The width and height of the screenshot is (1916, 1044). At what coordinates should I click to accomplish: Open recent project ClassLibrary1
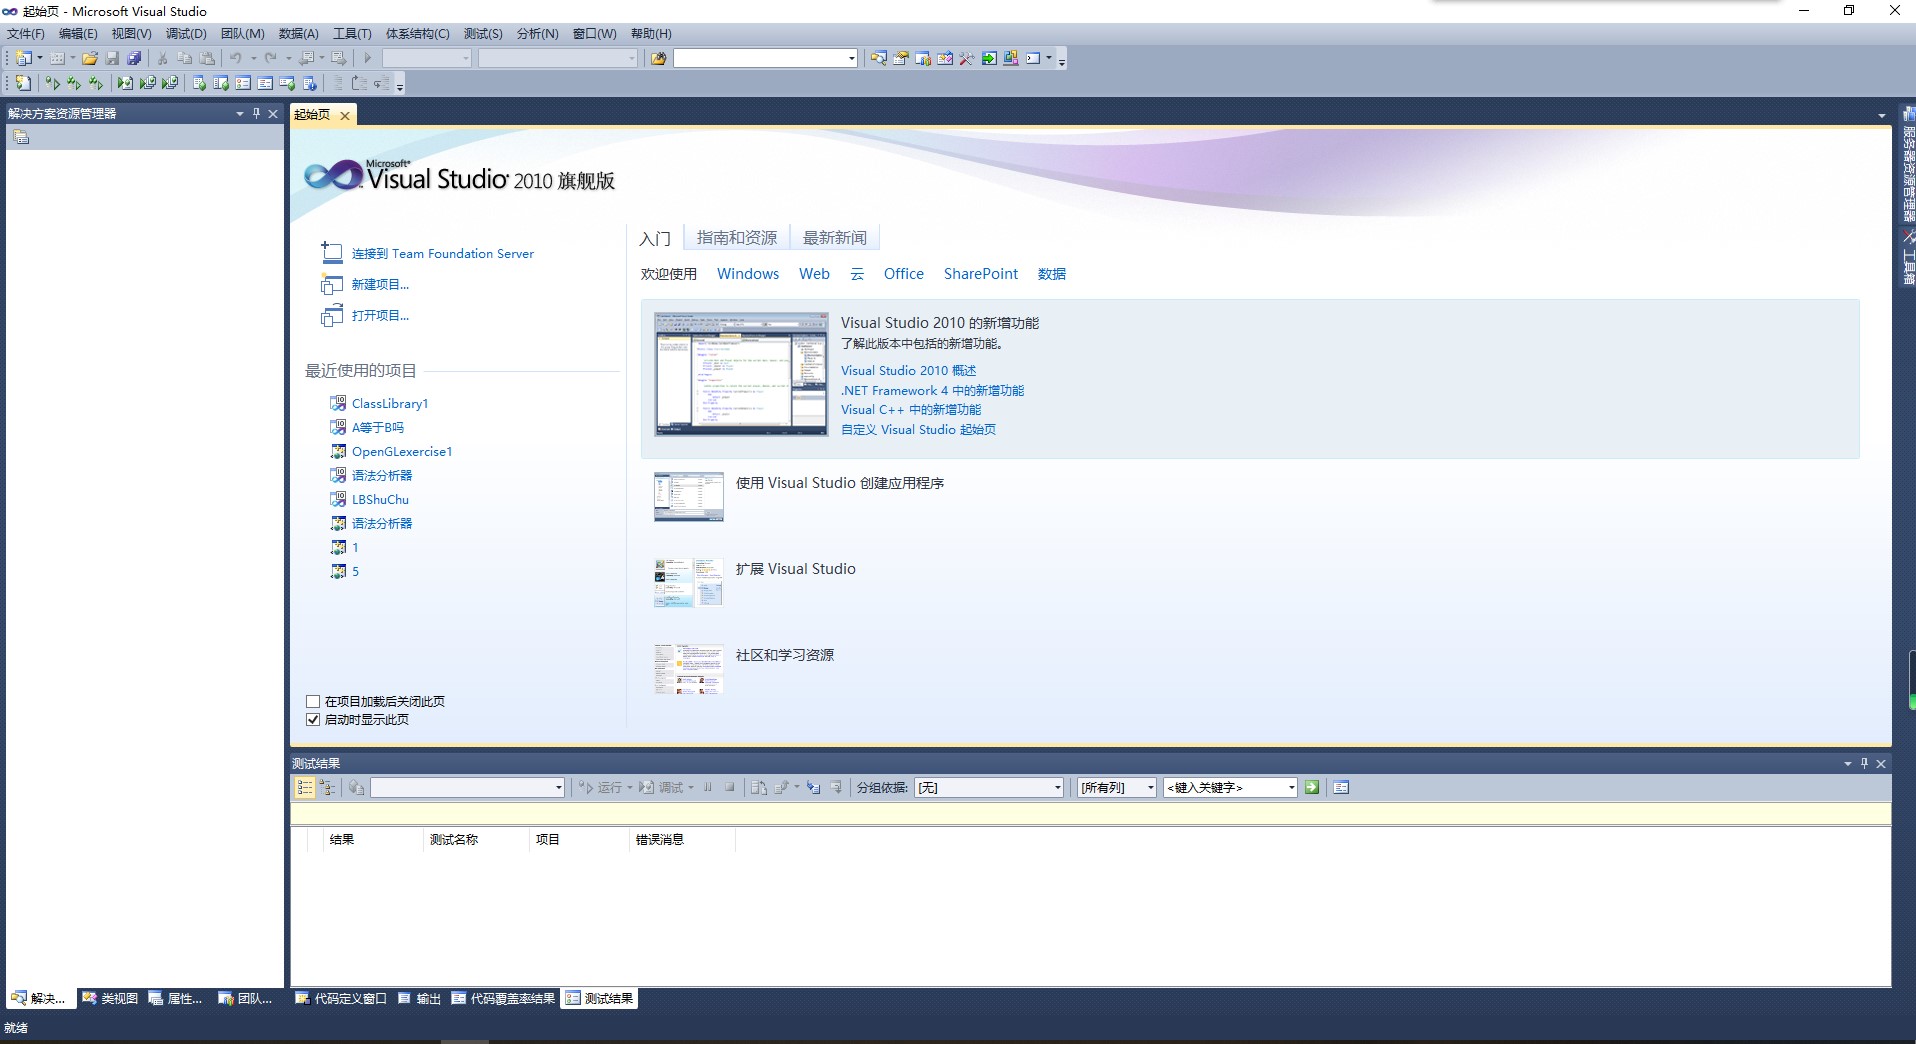[x=390, y=404]
